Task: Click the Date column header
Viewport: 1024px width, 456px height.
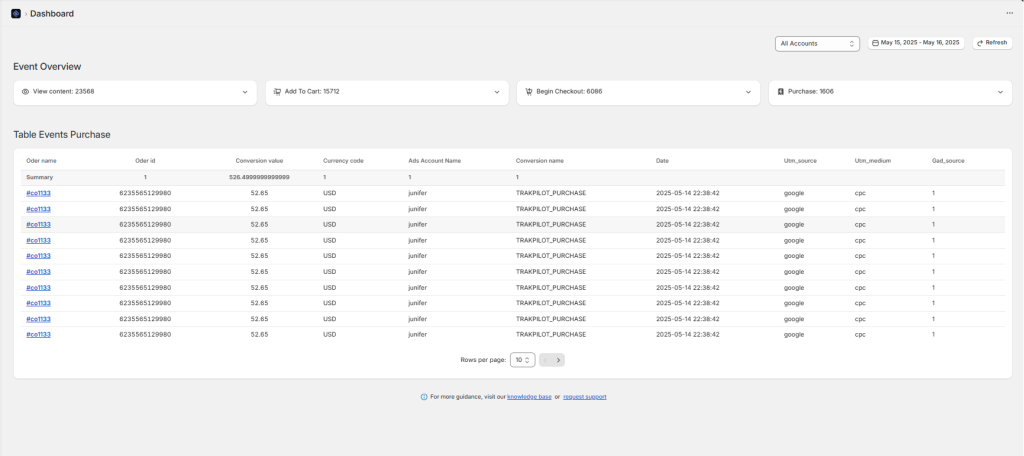Action: coord(662,161)
